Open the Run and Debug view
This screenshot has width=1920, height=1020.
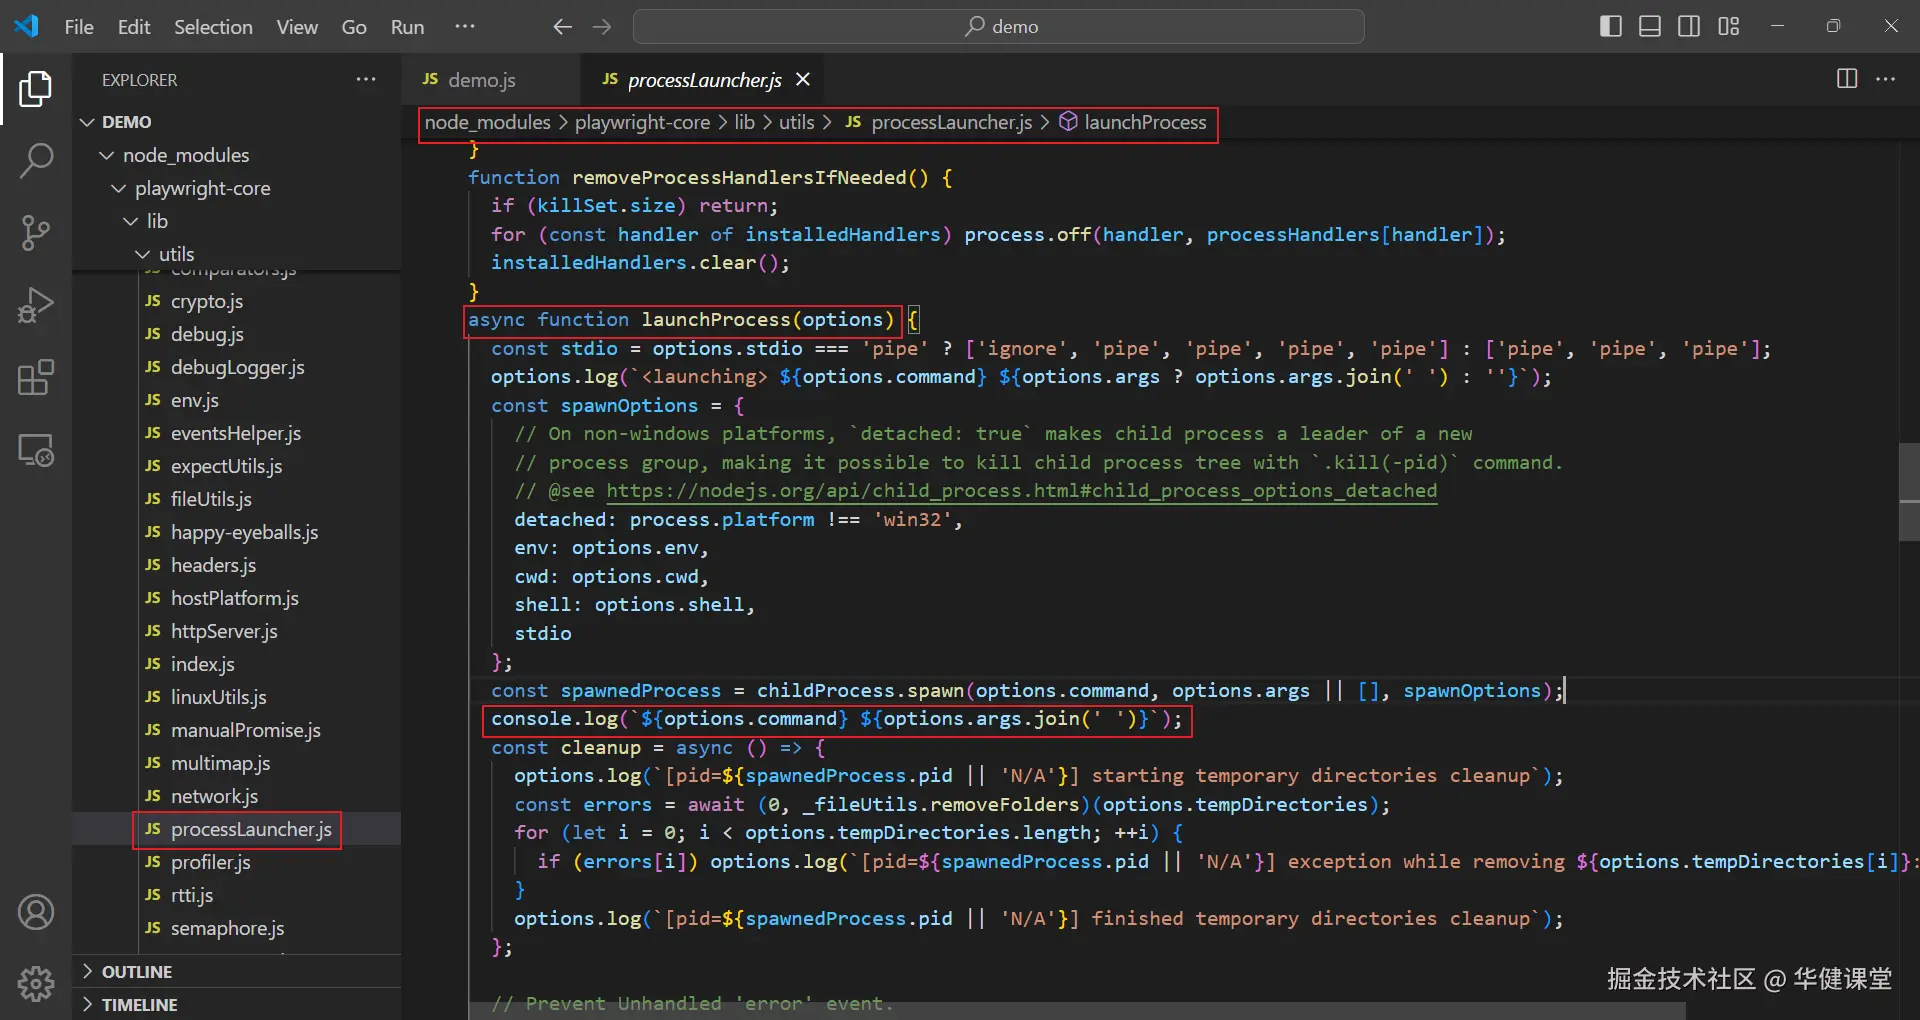point(36,305)
